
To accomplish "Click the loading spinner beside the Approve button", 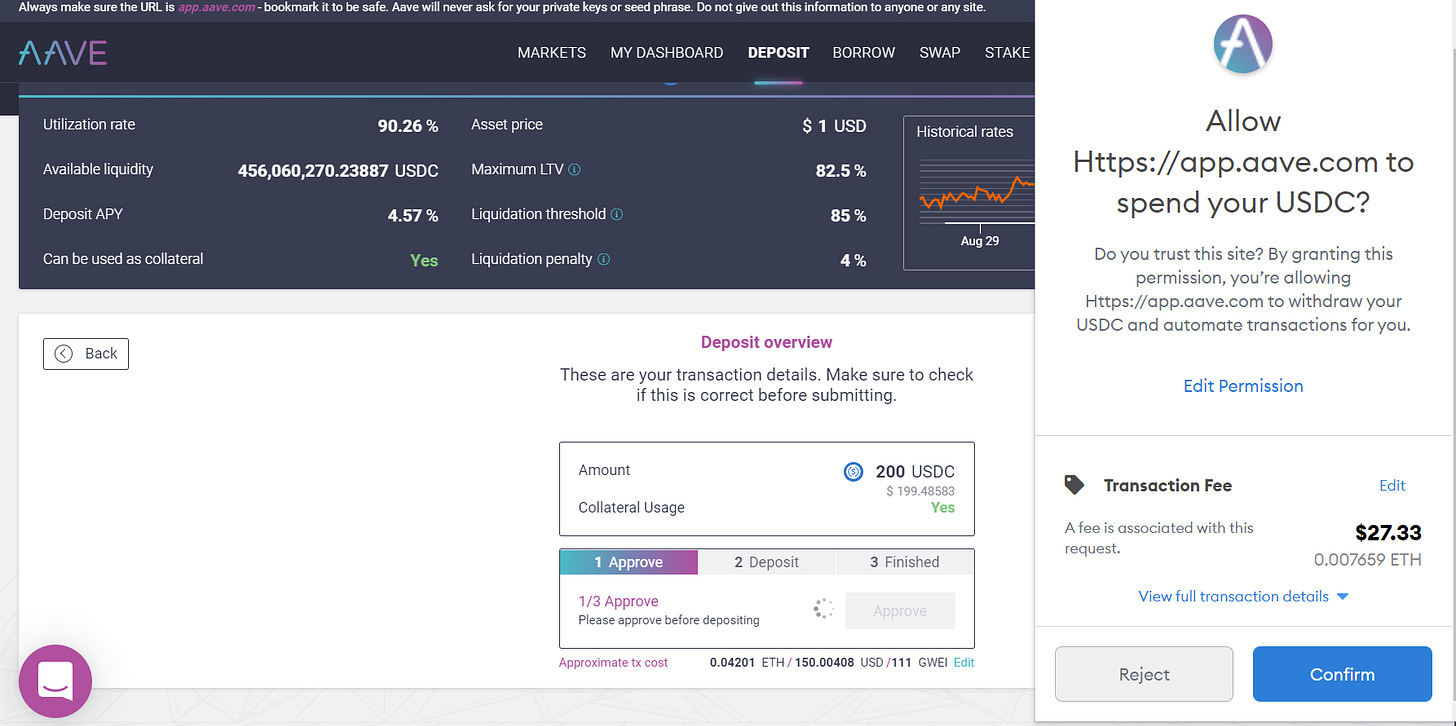I will [823, 609].
